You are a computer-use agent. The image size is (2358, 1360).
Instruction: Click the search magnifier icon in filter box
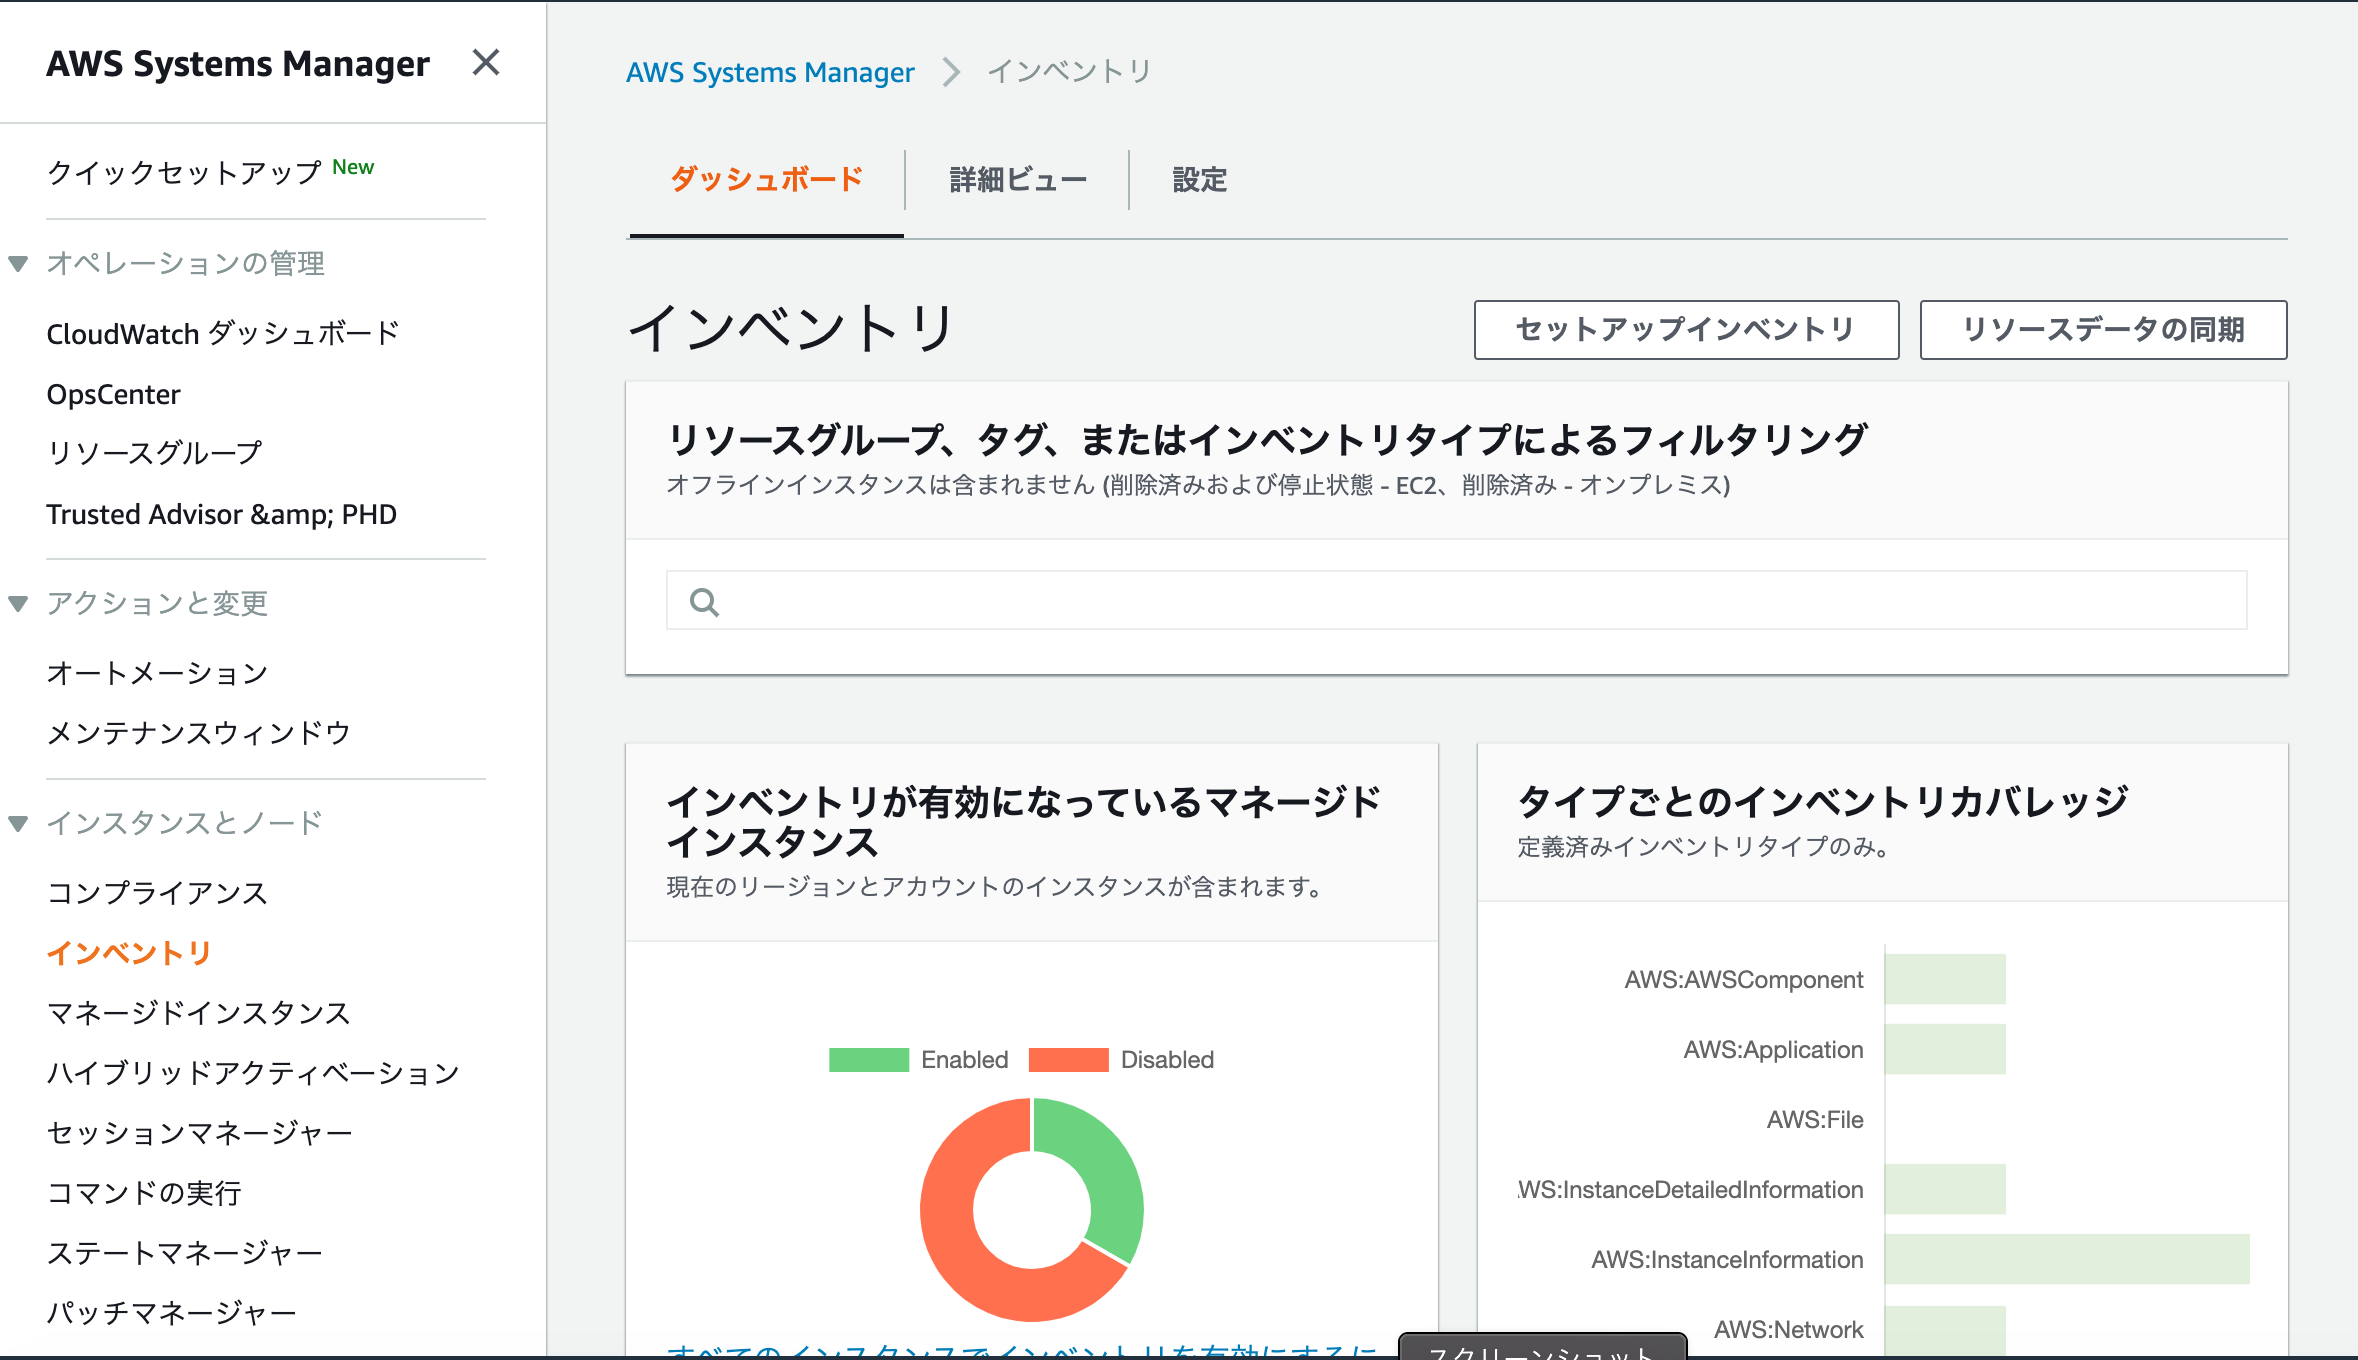(x=704, y=602)
